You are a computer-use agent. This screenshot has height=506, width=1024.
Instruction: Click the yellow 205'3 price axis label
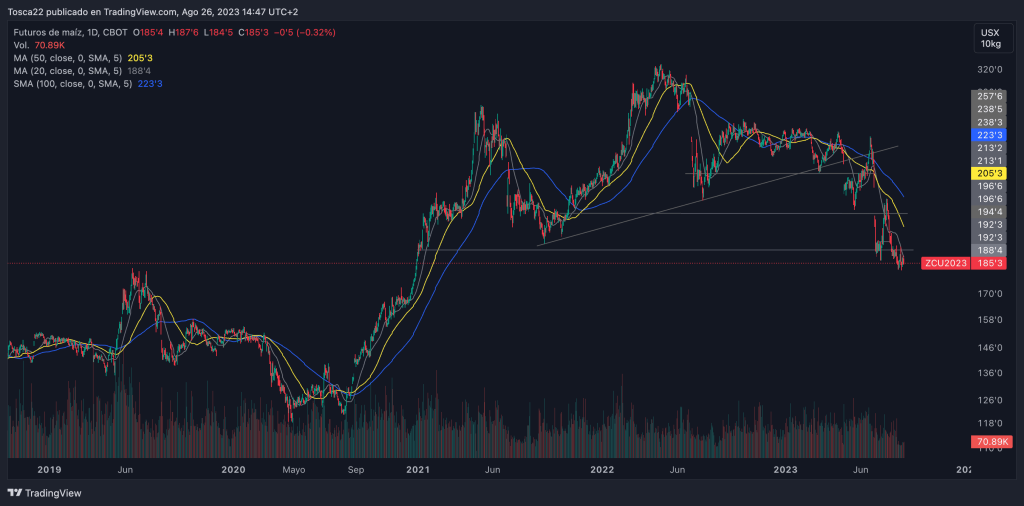click(989, 173)
